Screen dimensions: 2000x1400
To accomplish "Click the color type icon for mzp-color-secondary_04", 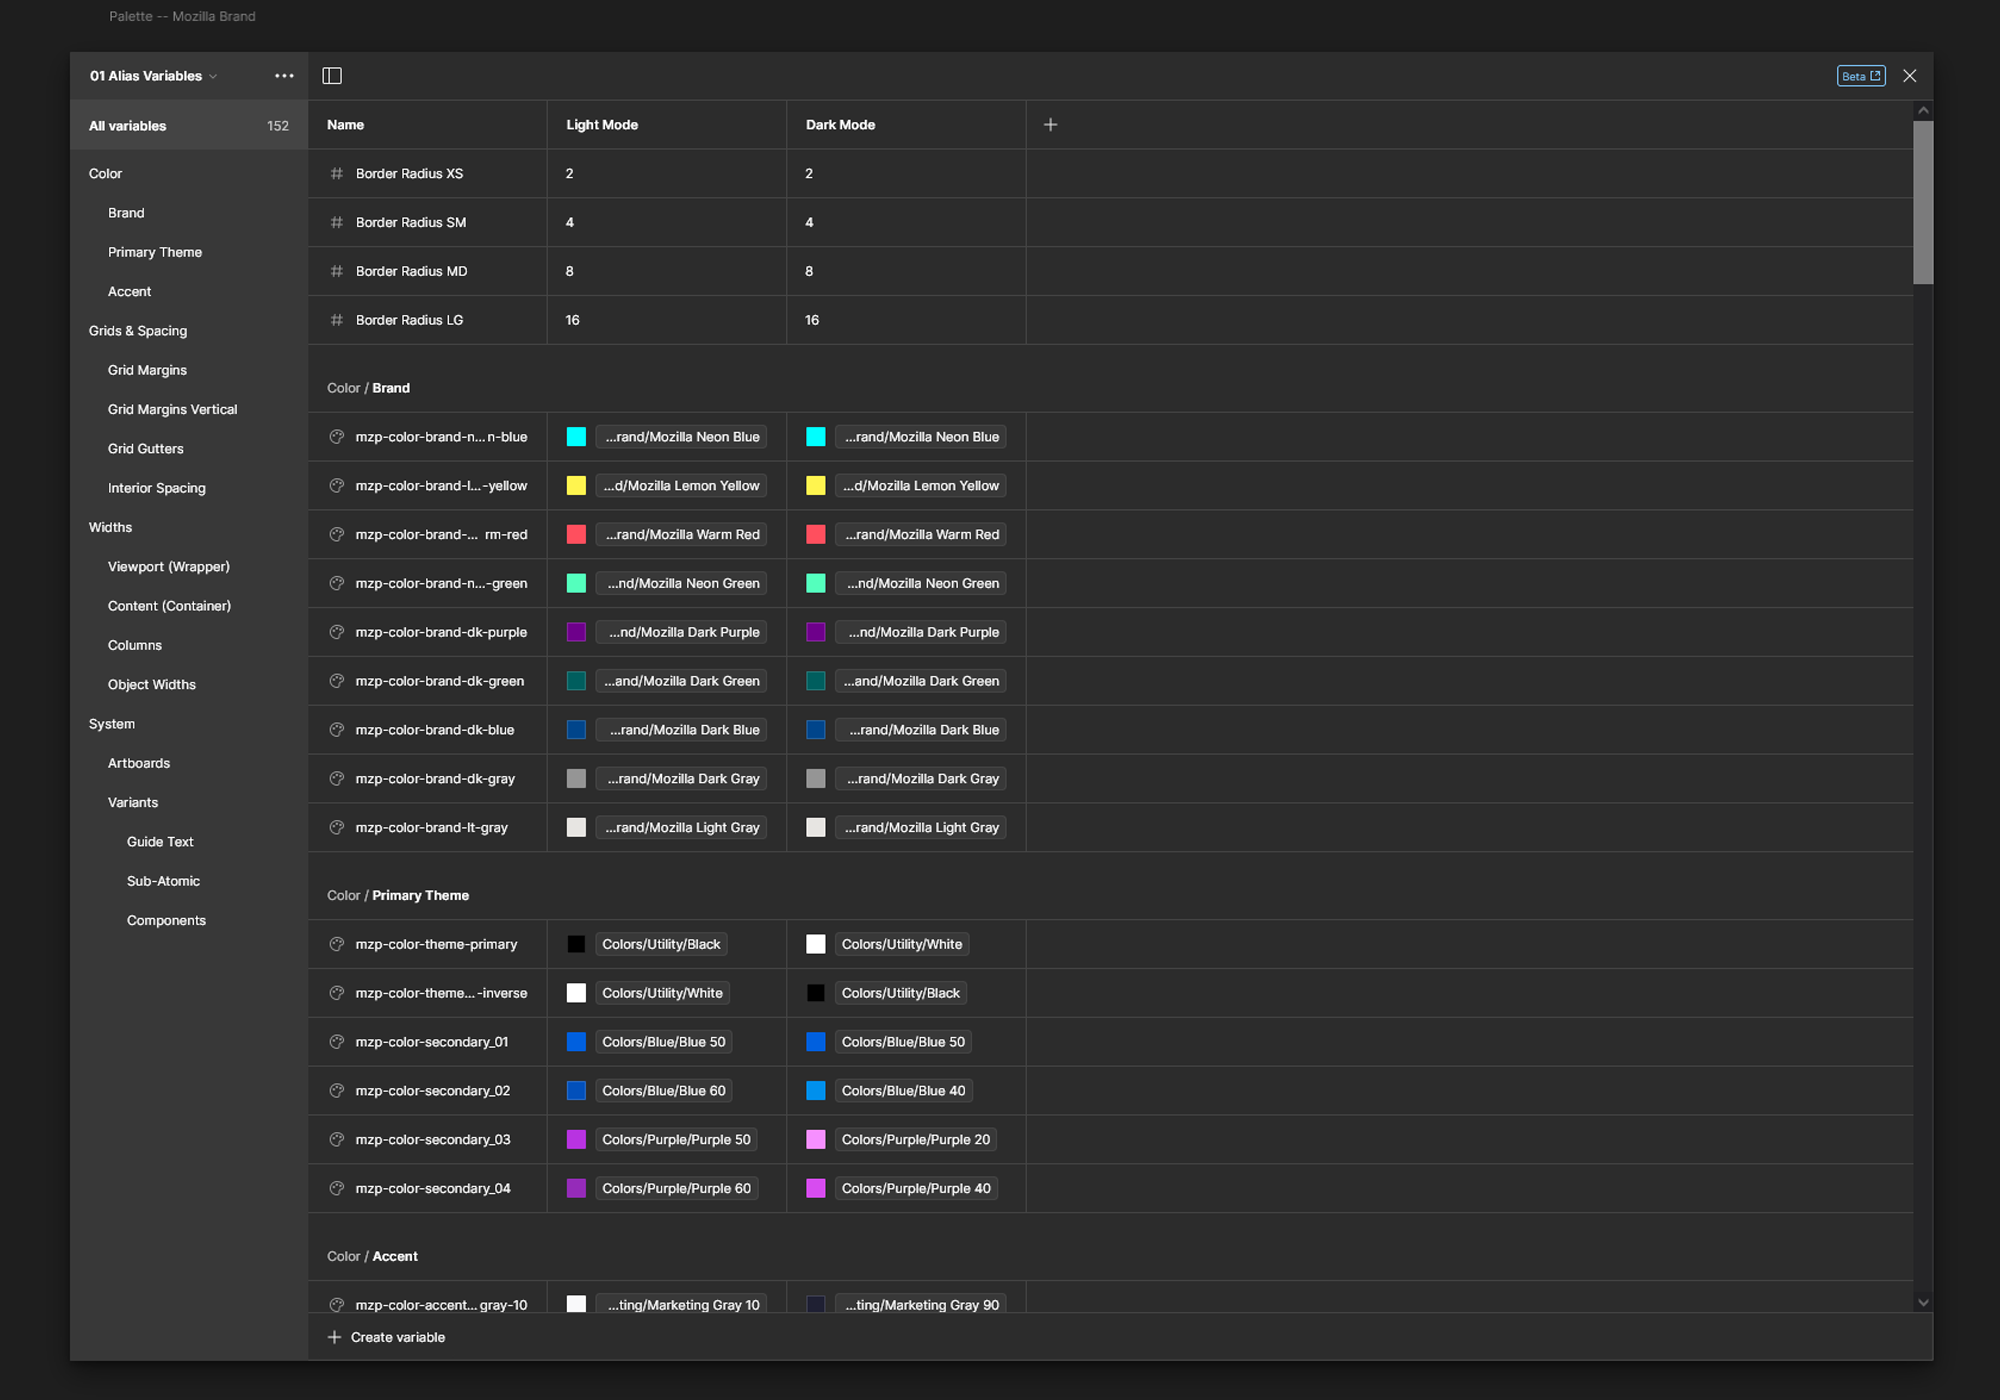I will [x=337, y=1189].
